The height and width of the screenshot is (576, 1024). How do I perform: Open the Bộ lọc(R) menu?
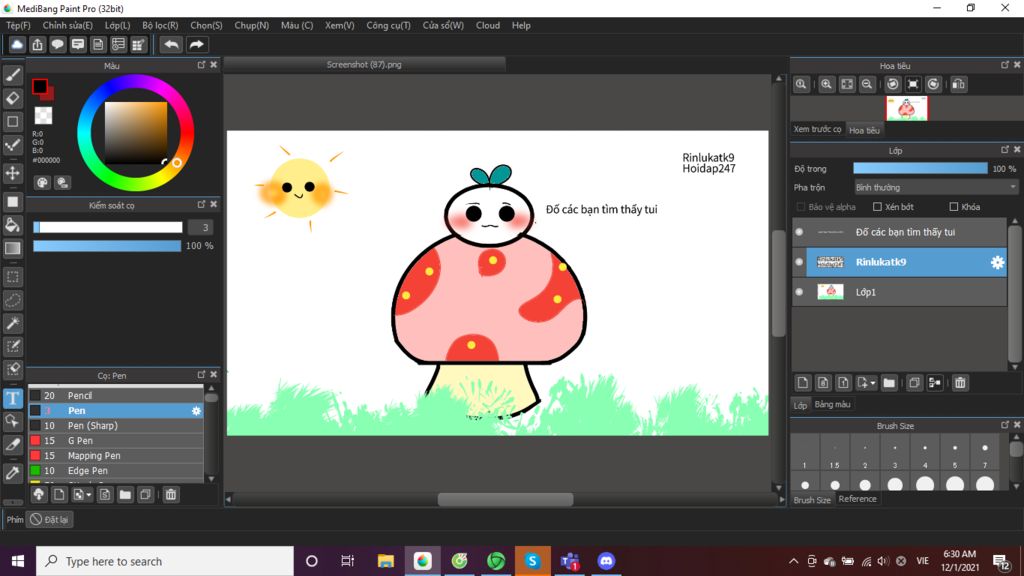coord(160,25)
